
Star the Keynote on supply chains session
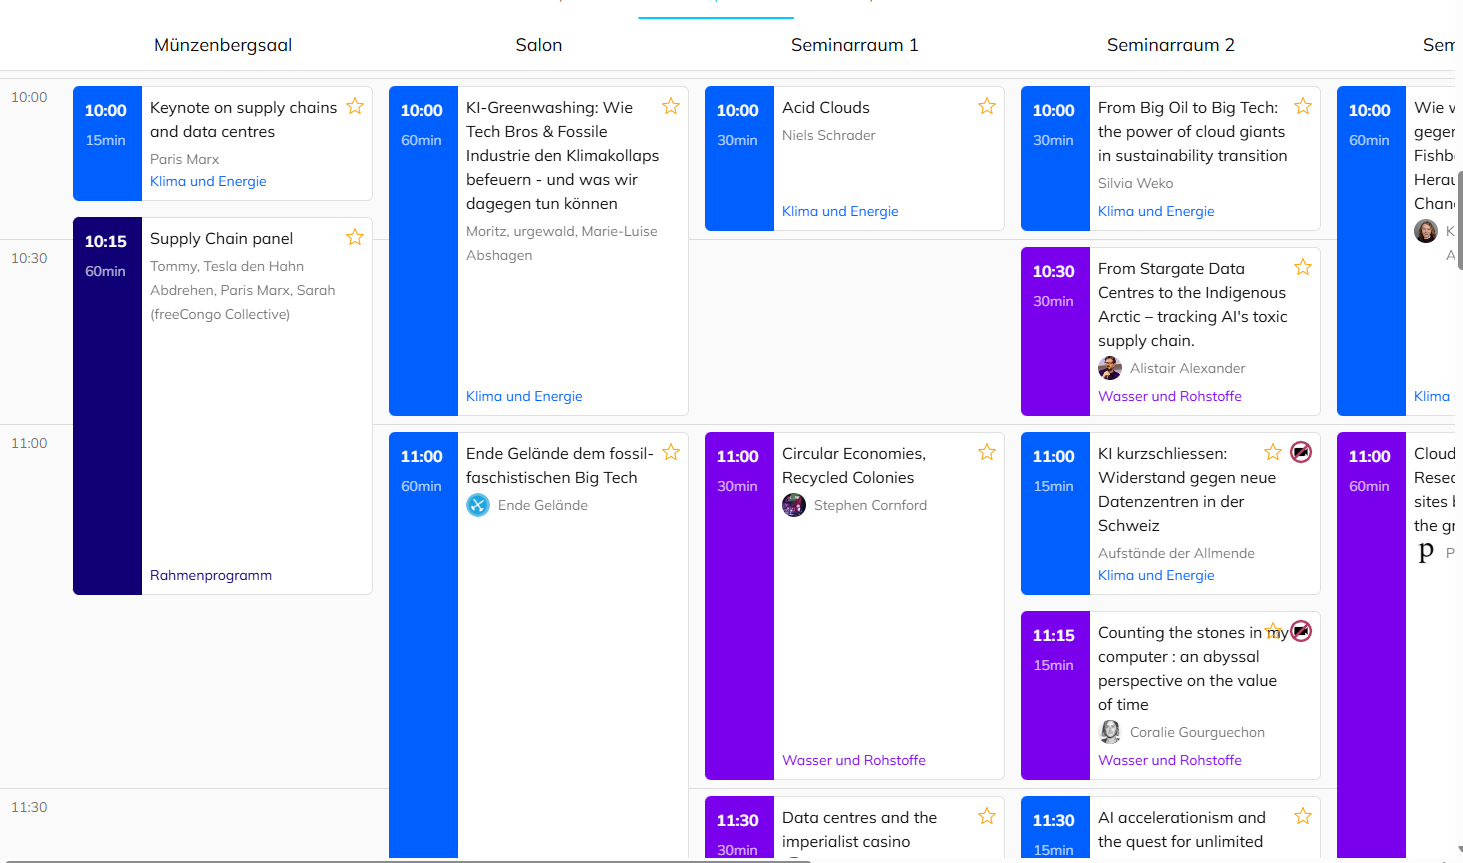click(355, 107)
